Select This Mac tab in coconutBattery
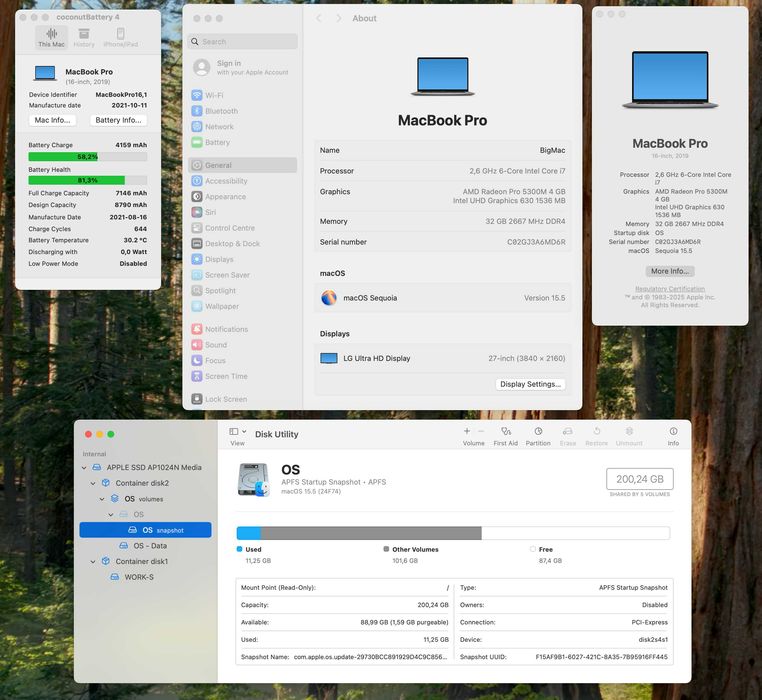The width and height of the screenshot is (762, 700). click(x=52, y=37)
